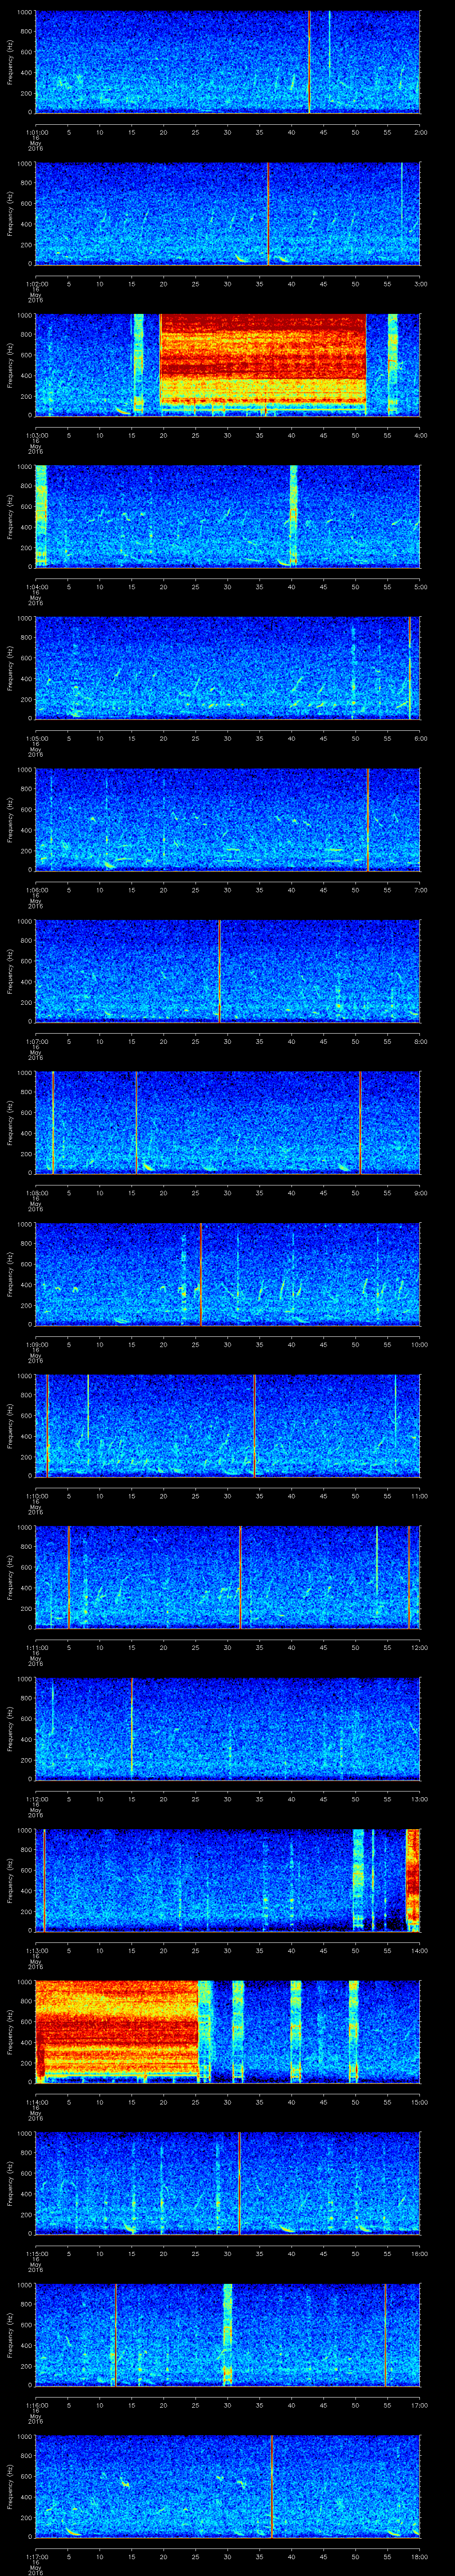Click the '12:00' end time label

[x=420, y=1647]
